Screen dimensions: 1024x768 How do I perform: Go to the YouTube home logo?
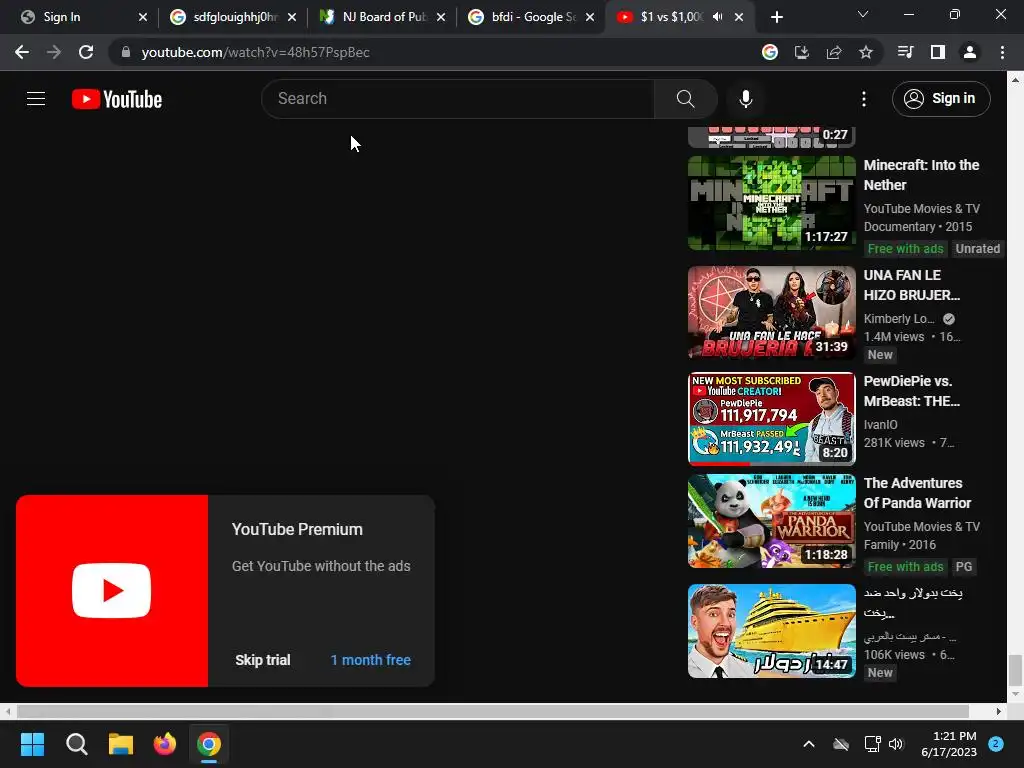tap(117, 99)
